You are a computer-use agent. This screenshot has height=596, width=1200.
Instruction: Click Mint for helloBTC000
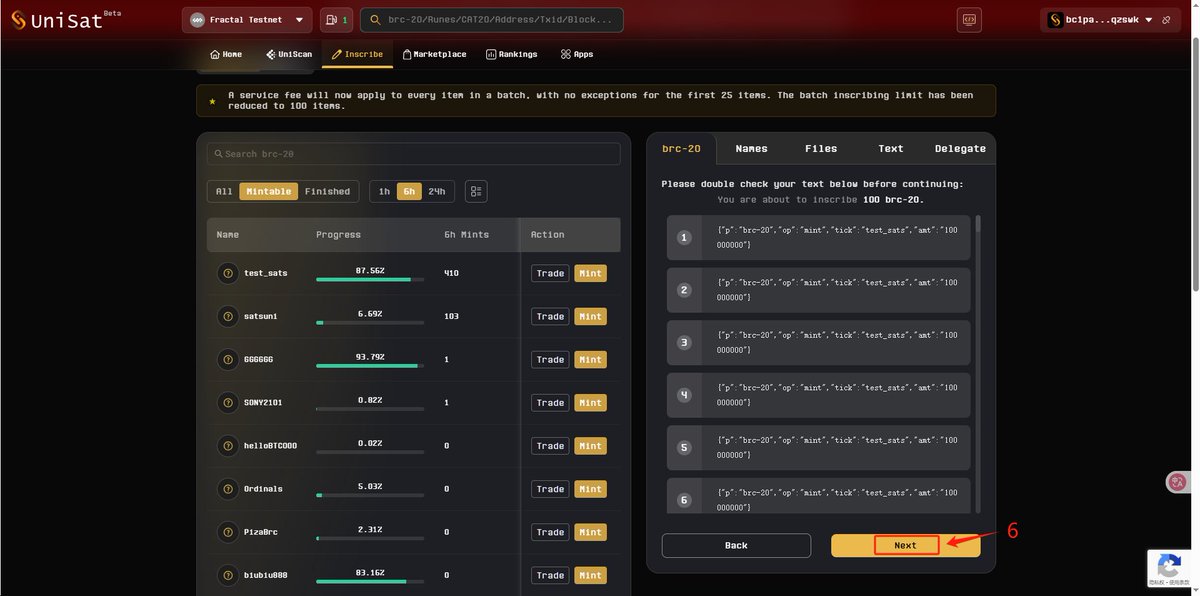(x=590, y=446)
